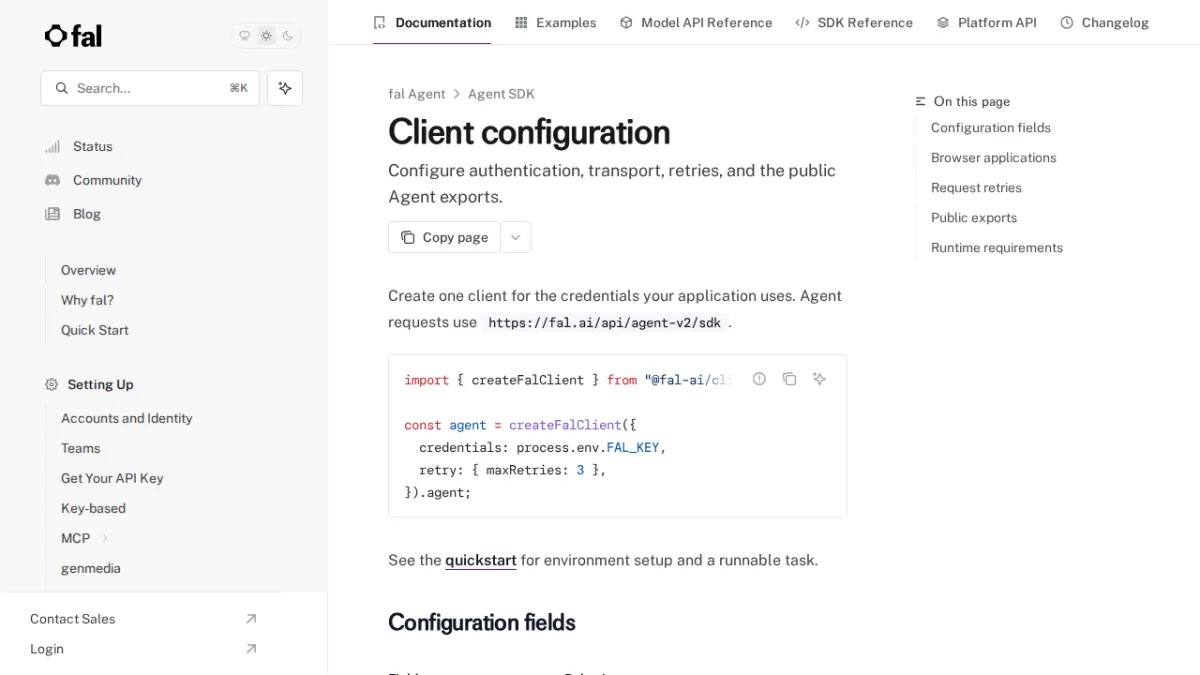The image size is (1200, 675).
Task: Open the Search field
Action: [x=150, y=88]
